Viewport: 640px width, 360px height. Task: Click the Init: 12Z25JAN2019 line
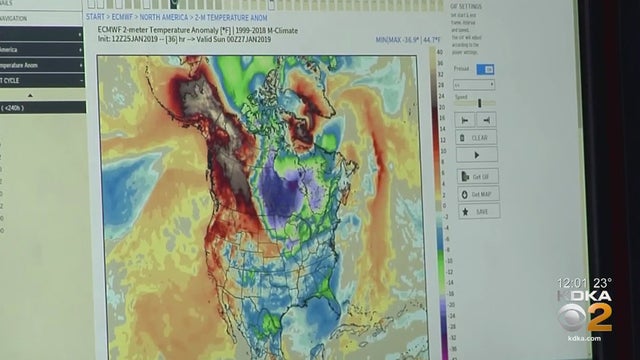click(184, 40)
